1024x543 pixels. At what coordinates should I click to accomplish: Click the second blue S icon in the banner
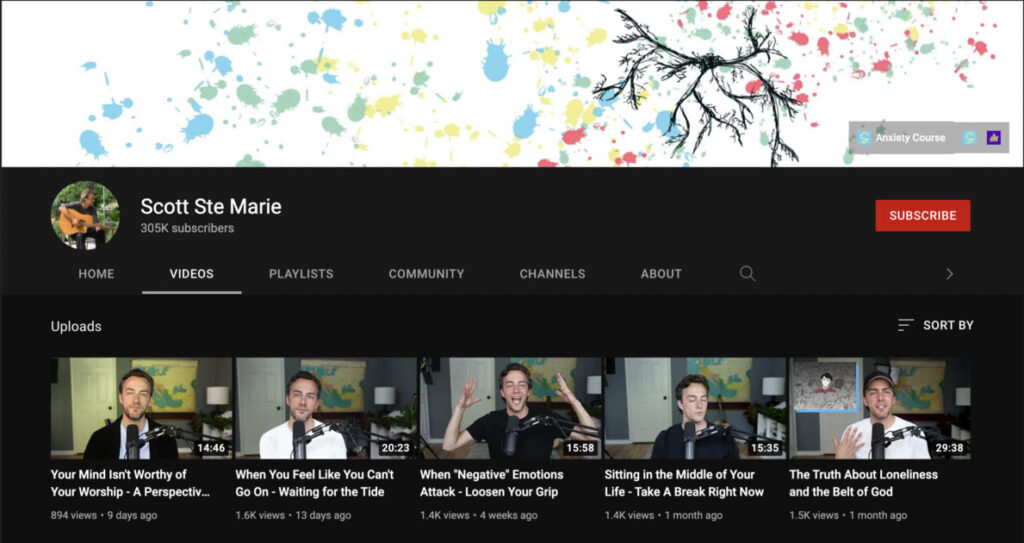(x=970, y=138)
